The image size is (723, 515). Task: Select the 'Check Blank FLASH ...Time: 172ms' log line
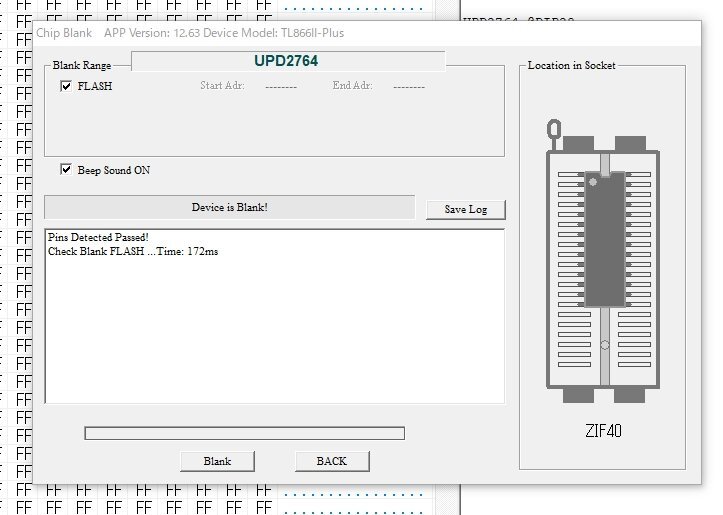coord(133,251)
